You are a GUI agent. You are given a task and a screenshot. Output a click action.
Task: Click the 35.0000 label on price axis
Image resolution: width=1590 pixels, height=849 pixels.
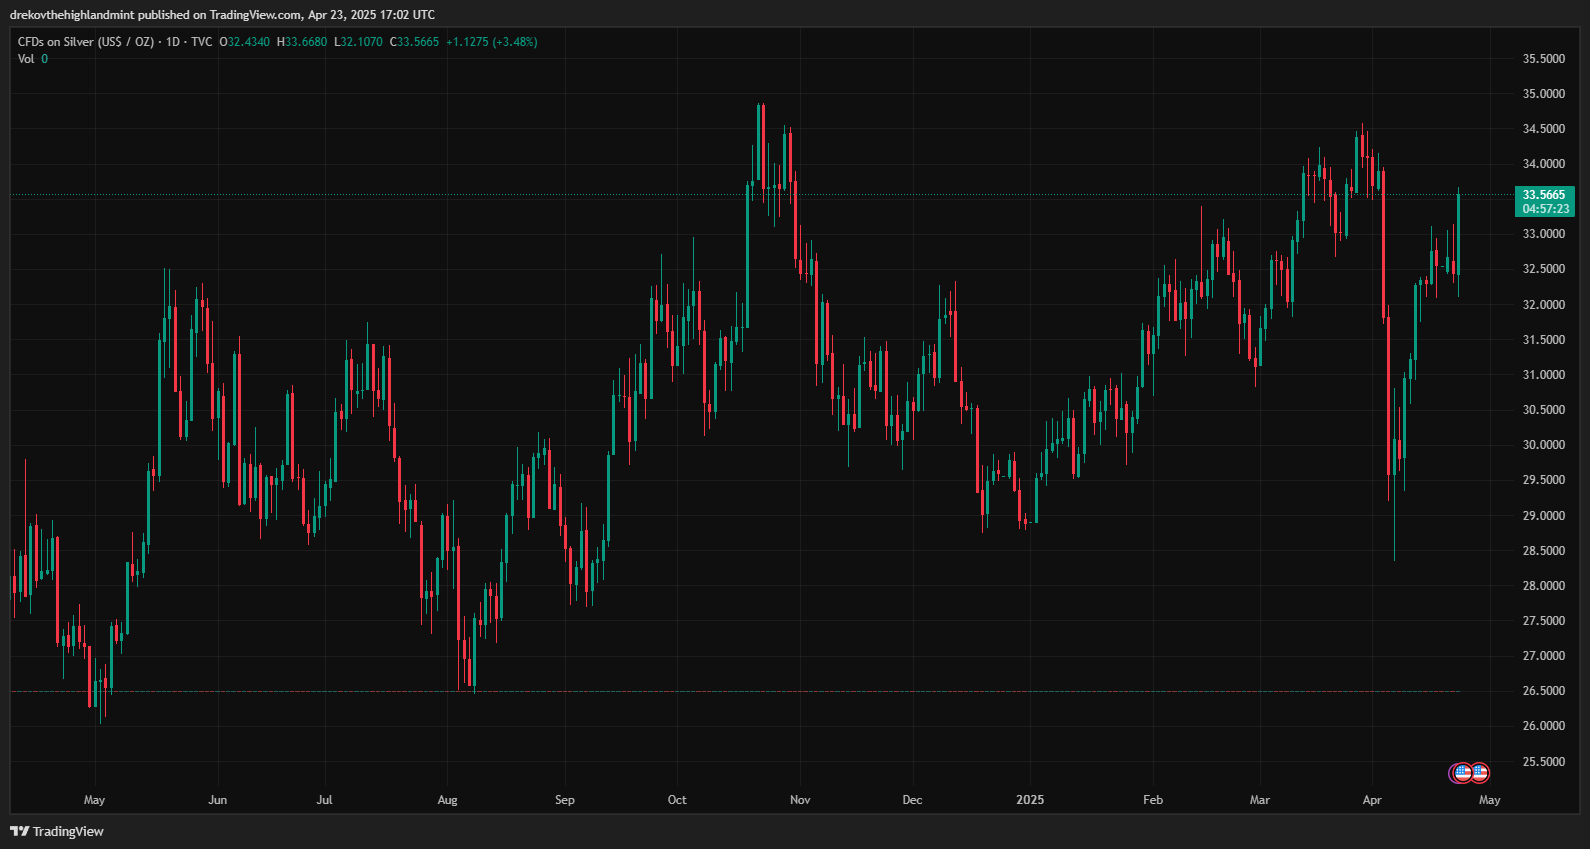[1543, 94]
